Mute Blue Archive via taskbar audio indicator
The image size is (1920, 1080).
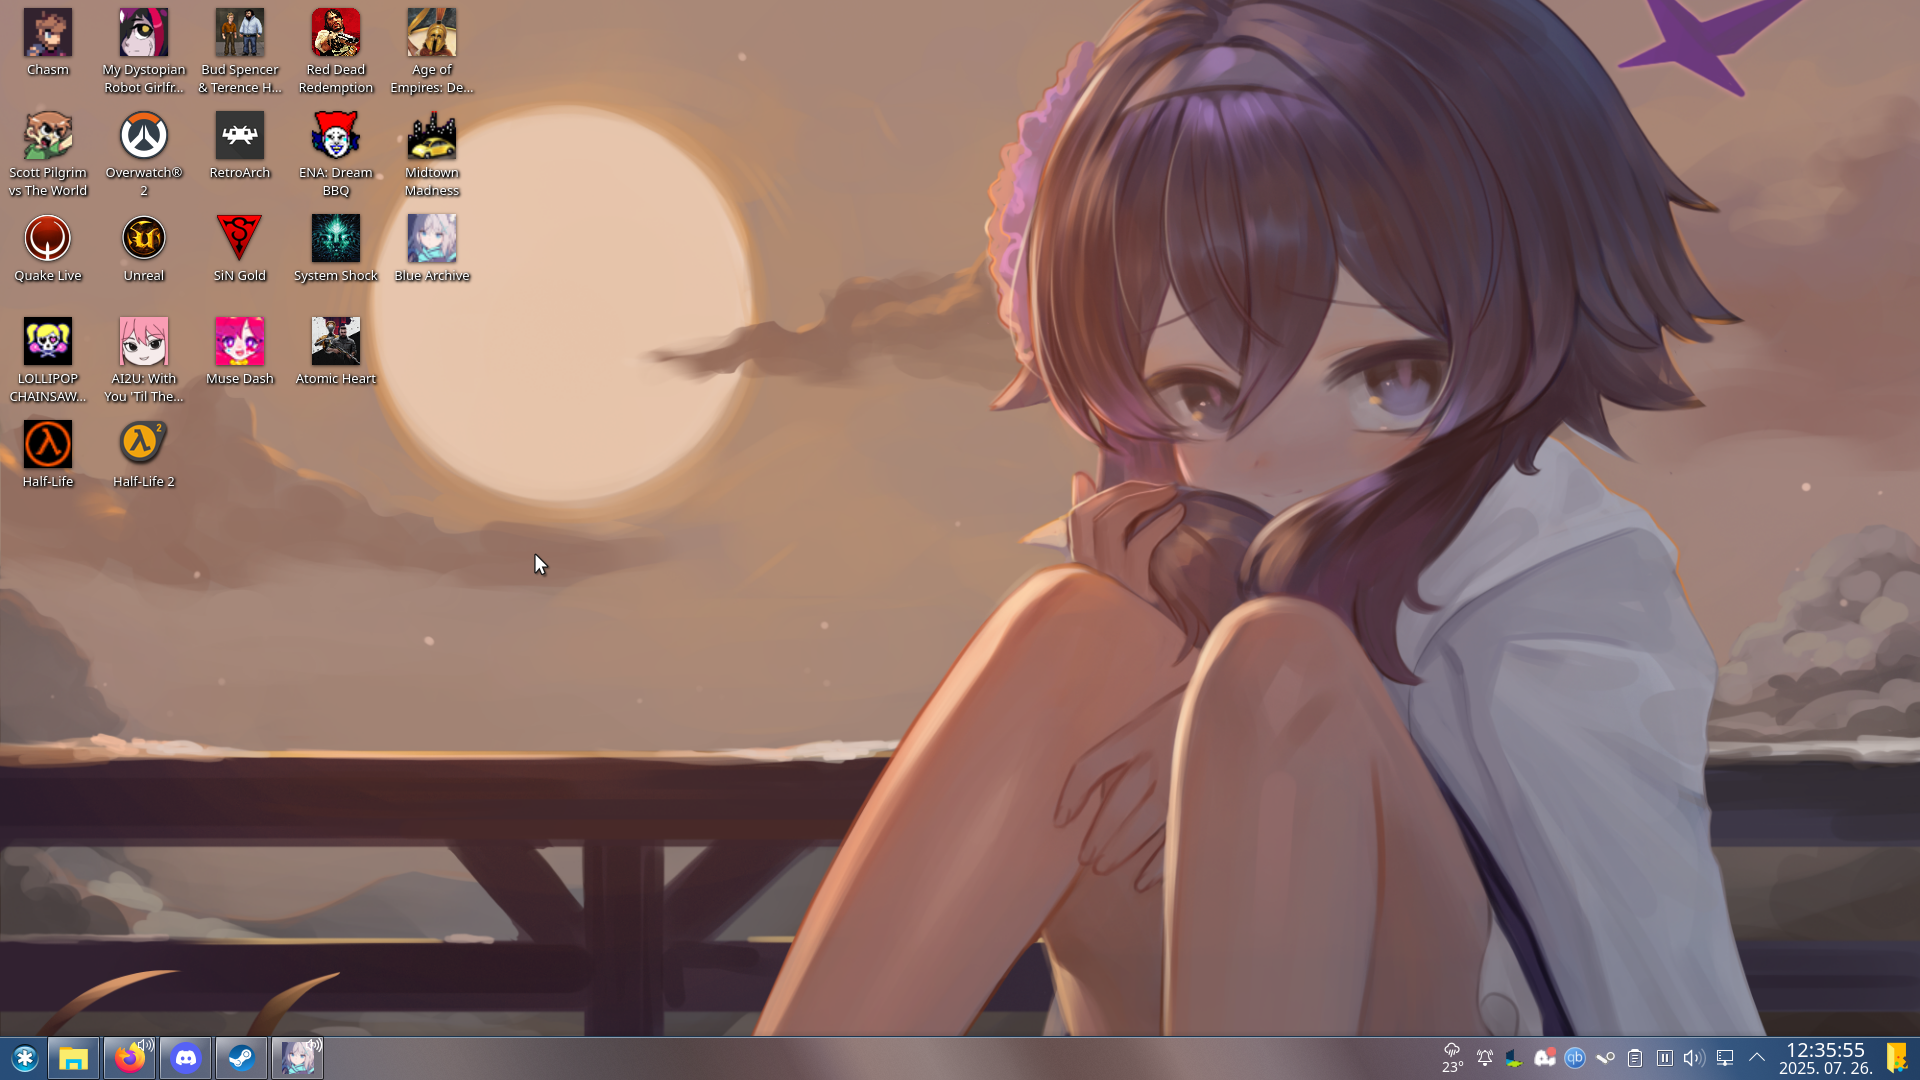(314, 1046)
